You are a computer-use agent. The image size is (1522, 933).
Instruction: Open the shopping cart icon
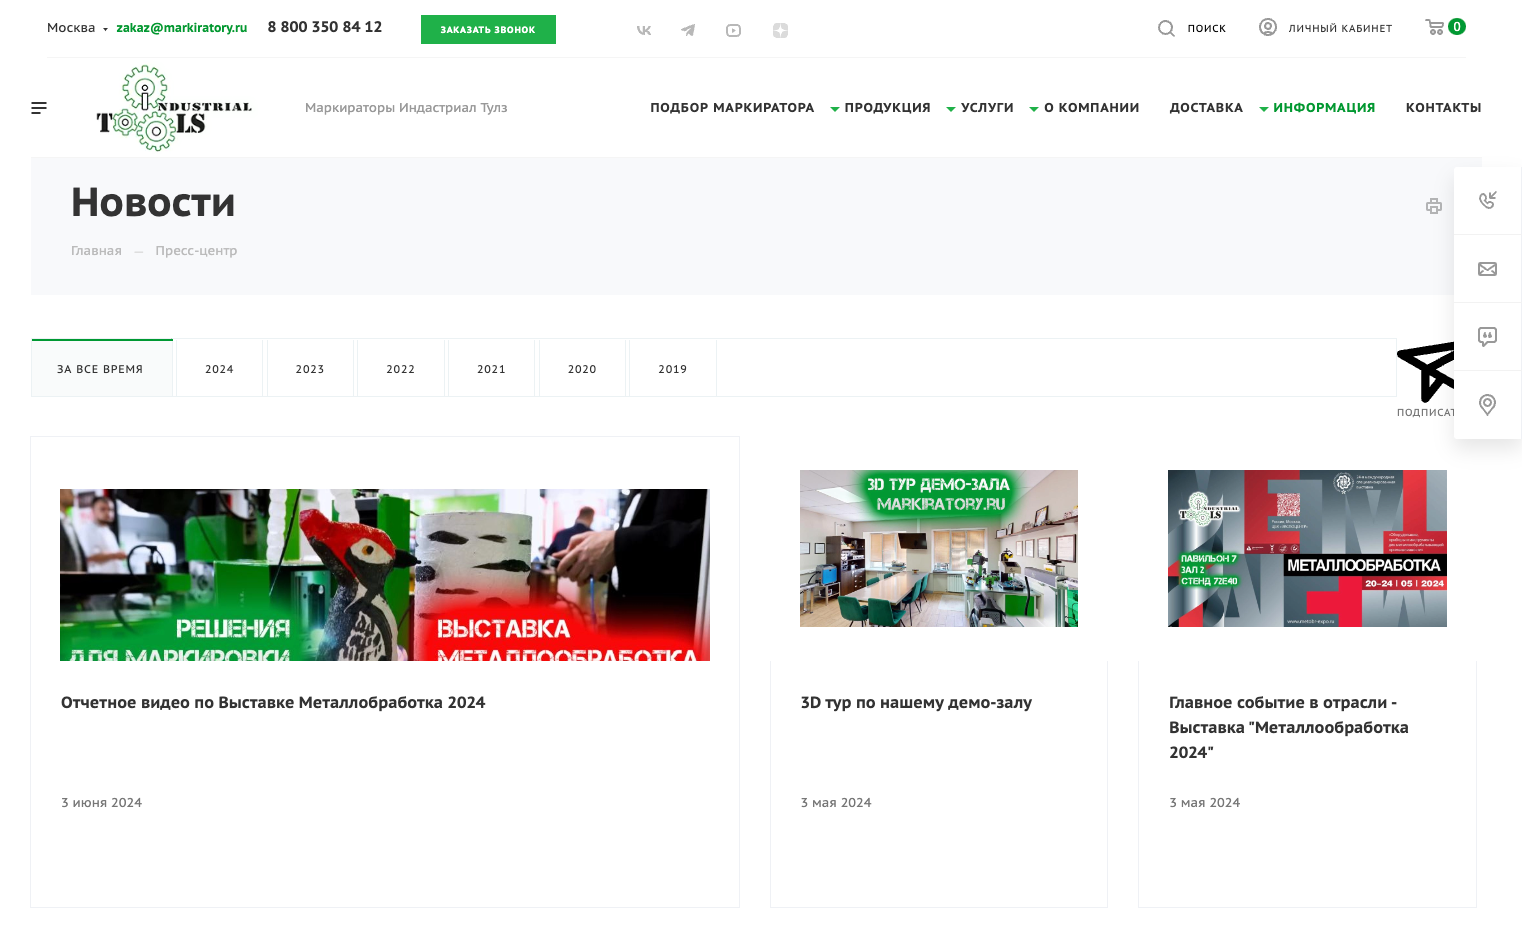(x=1435, y=27)
